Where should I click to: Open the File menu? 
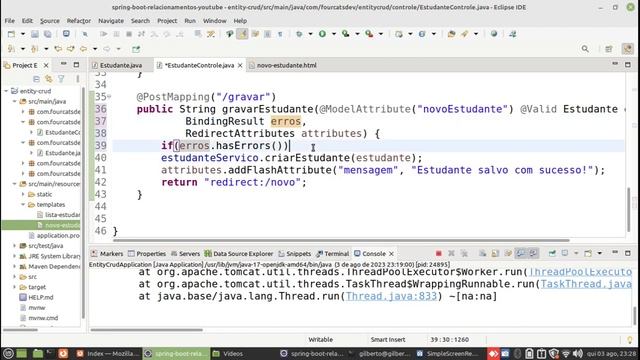(9, 21)
